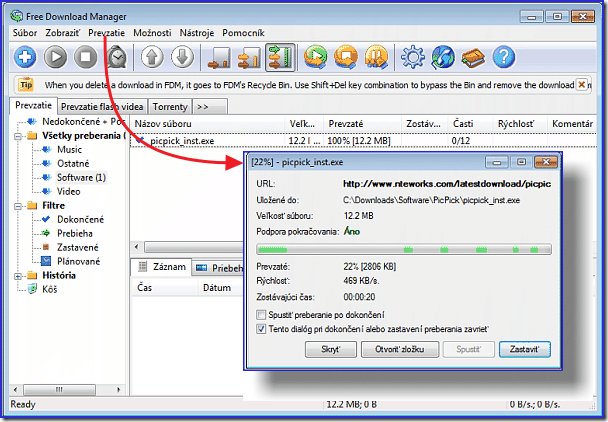Select the Plánované filter

[x=78, y=261]
